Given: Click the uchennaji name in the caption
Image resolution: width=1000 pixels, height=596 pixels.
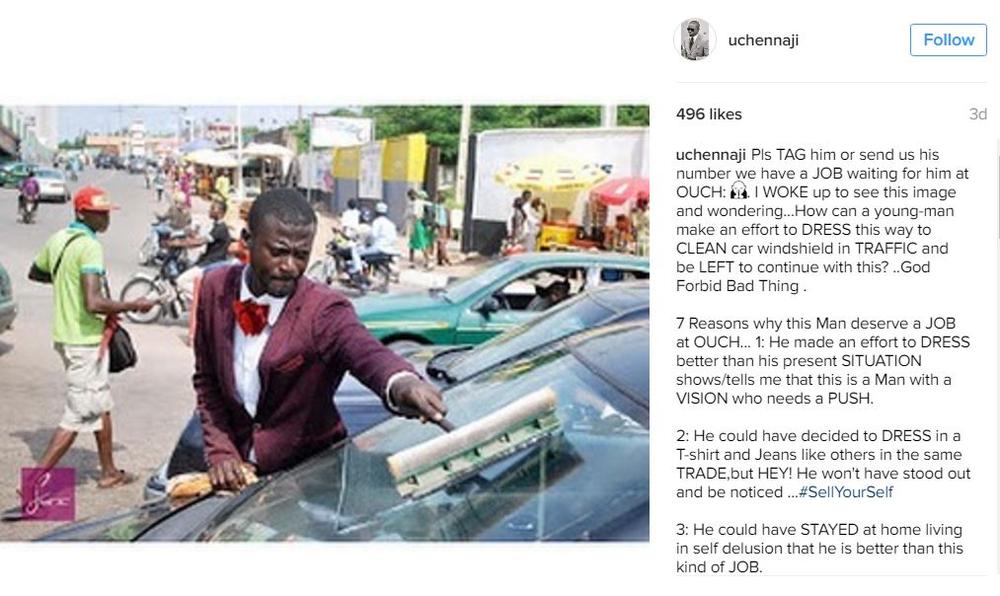Looking at the screenshot, I should [x=710, y=155].
